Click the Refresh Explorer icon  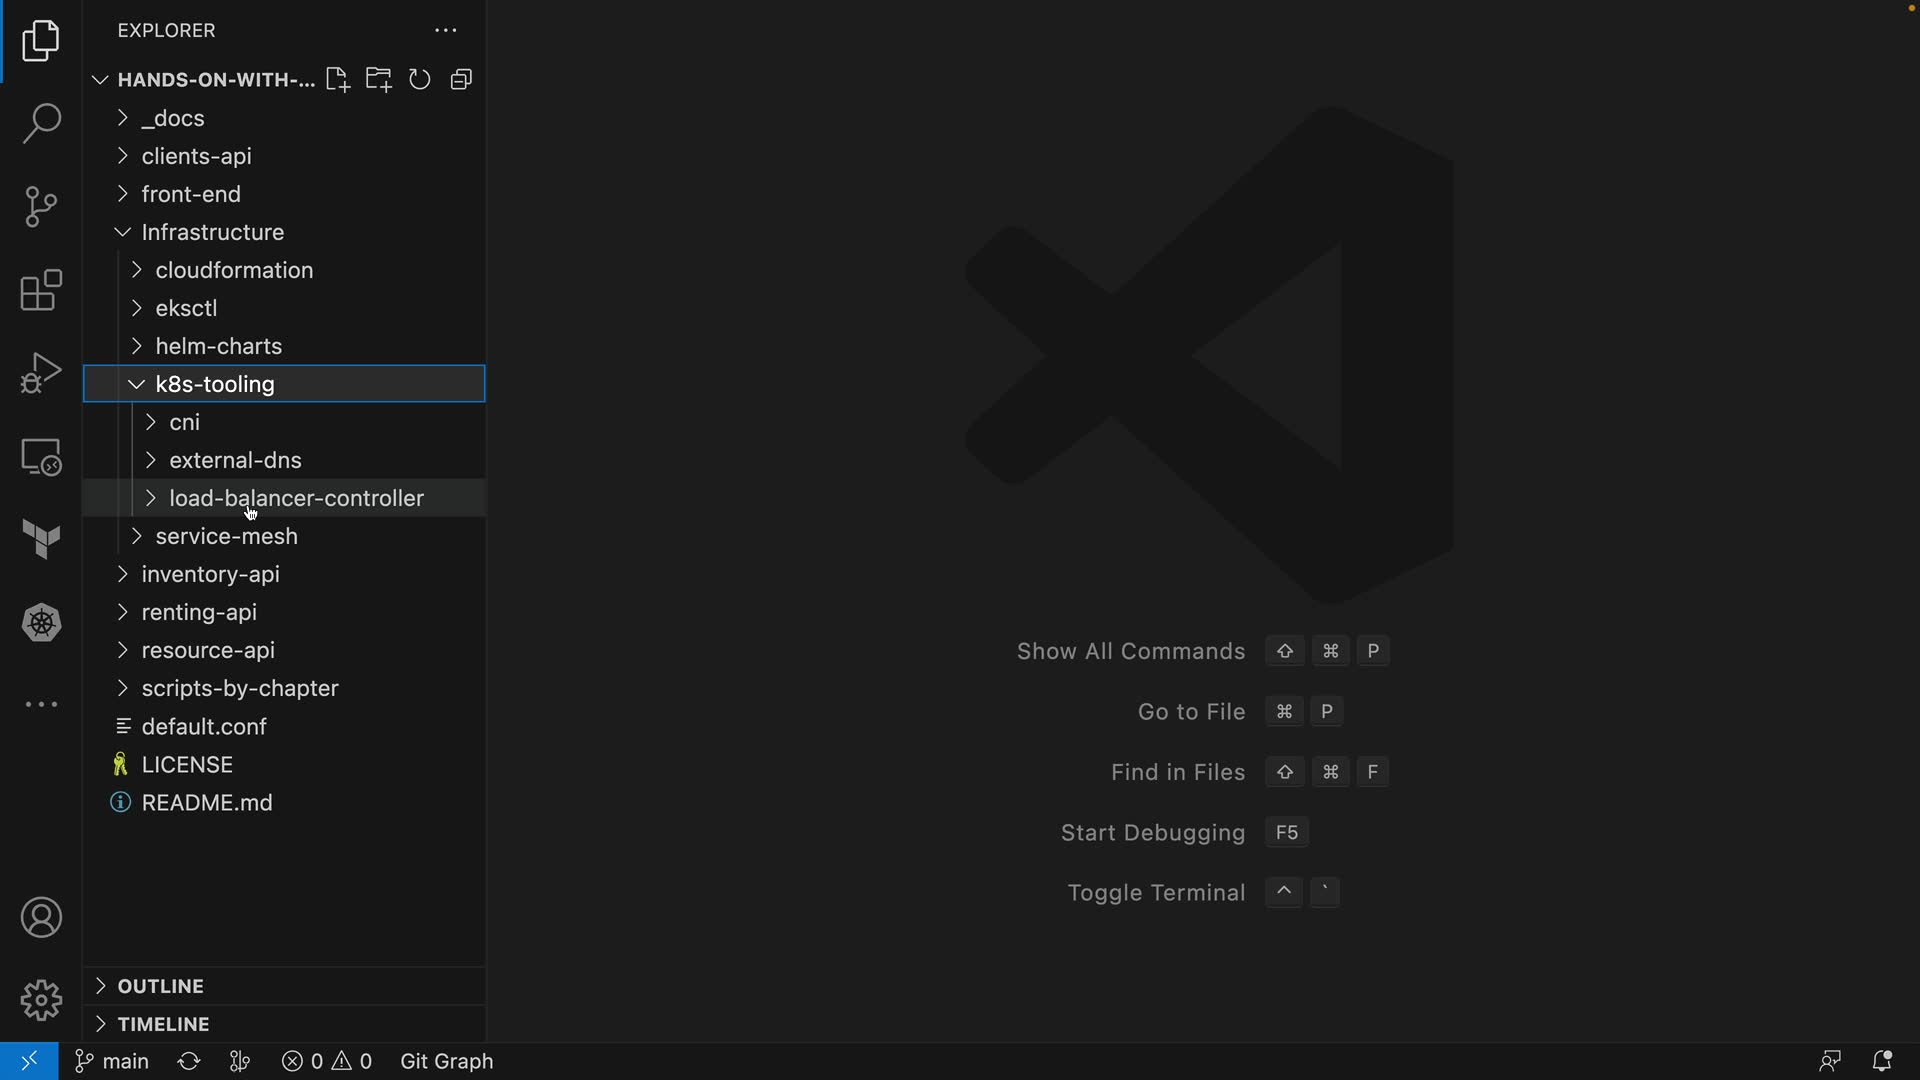point(420,80)
